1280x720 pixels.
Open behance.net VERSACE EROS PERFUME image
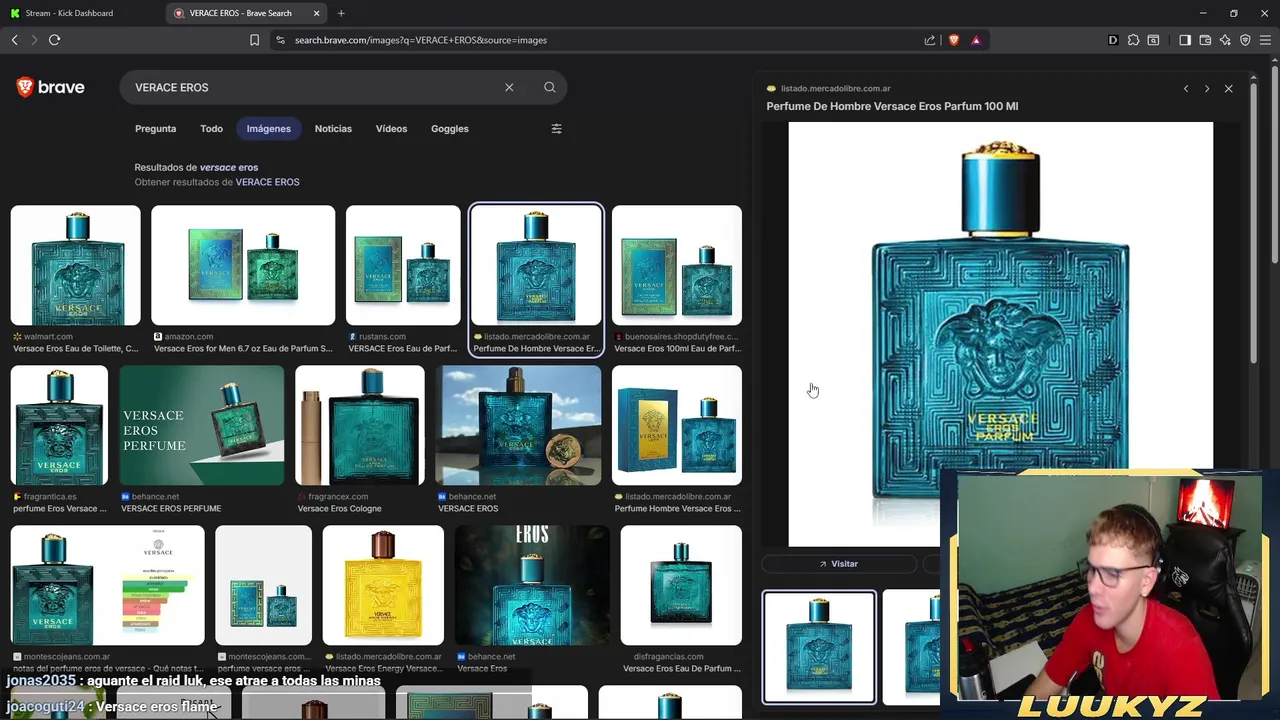pyautogui.click(x=202, y=425)
